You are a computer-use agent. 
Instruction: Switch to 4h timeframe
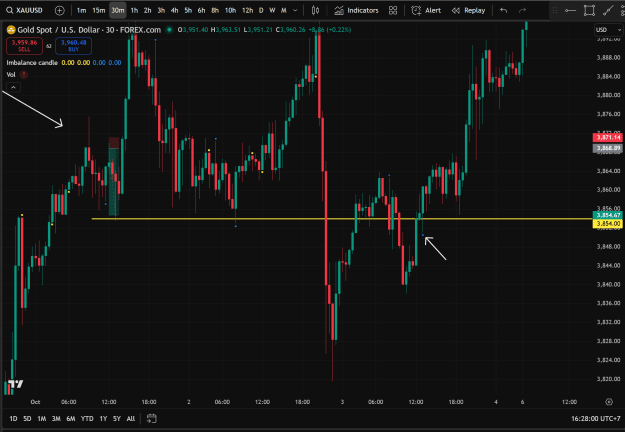point(174,10)
